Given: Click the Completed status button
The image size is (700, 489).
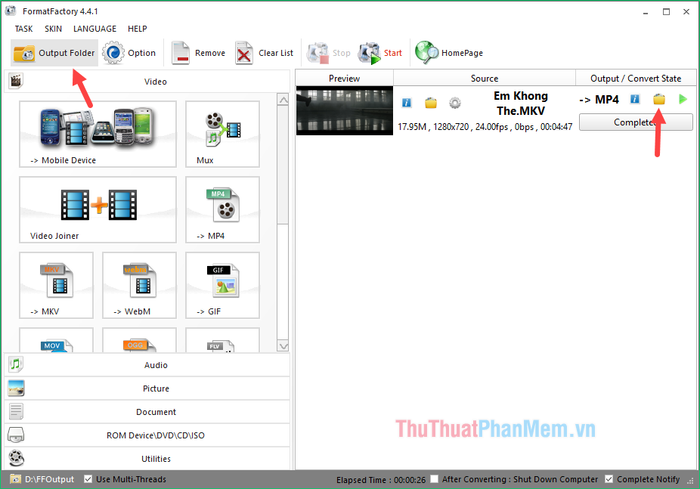Looking at the screenshot, I should pos(635,122).
